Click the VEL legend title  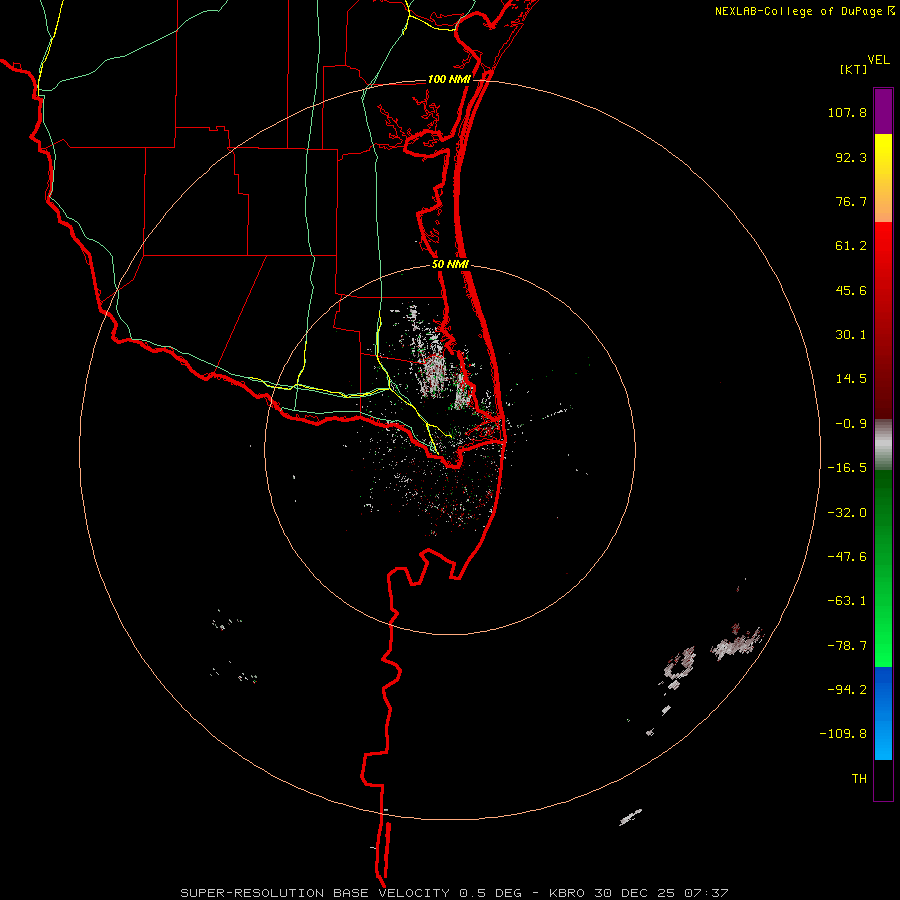point(878,60)
